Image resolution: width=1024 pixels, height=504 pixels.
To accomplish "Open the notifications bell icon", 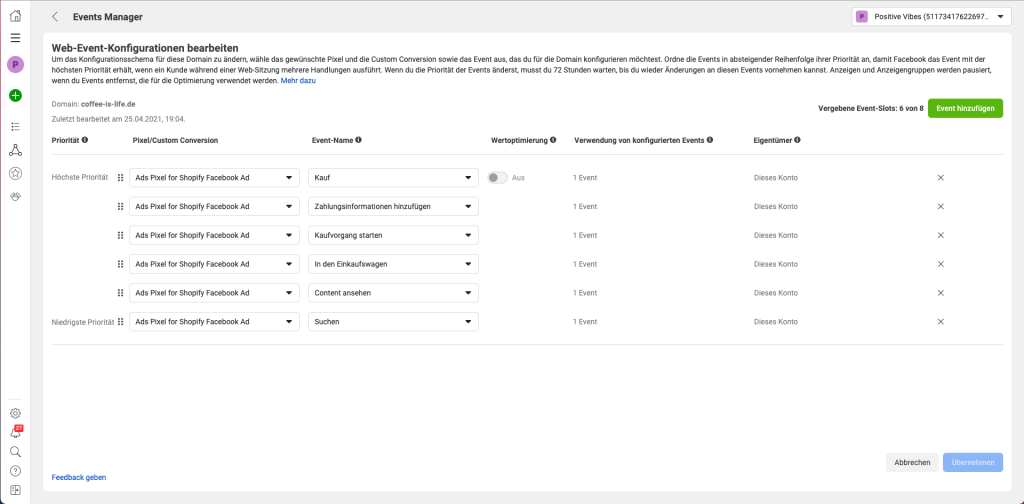I will [x=15, y=433].
